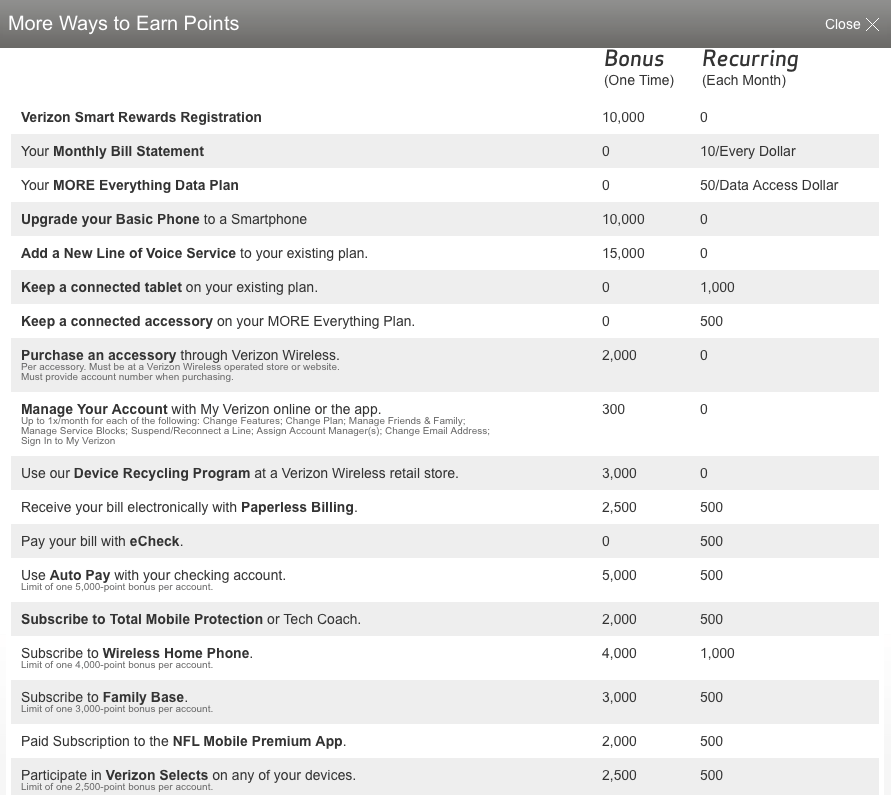Click 2,500 bonus for Paperless Billing
891x795 pixels.
pos(619,507)
